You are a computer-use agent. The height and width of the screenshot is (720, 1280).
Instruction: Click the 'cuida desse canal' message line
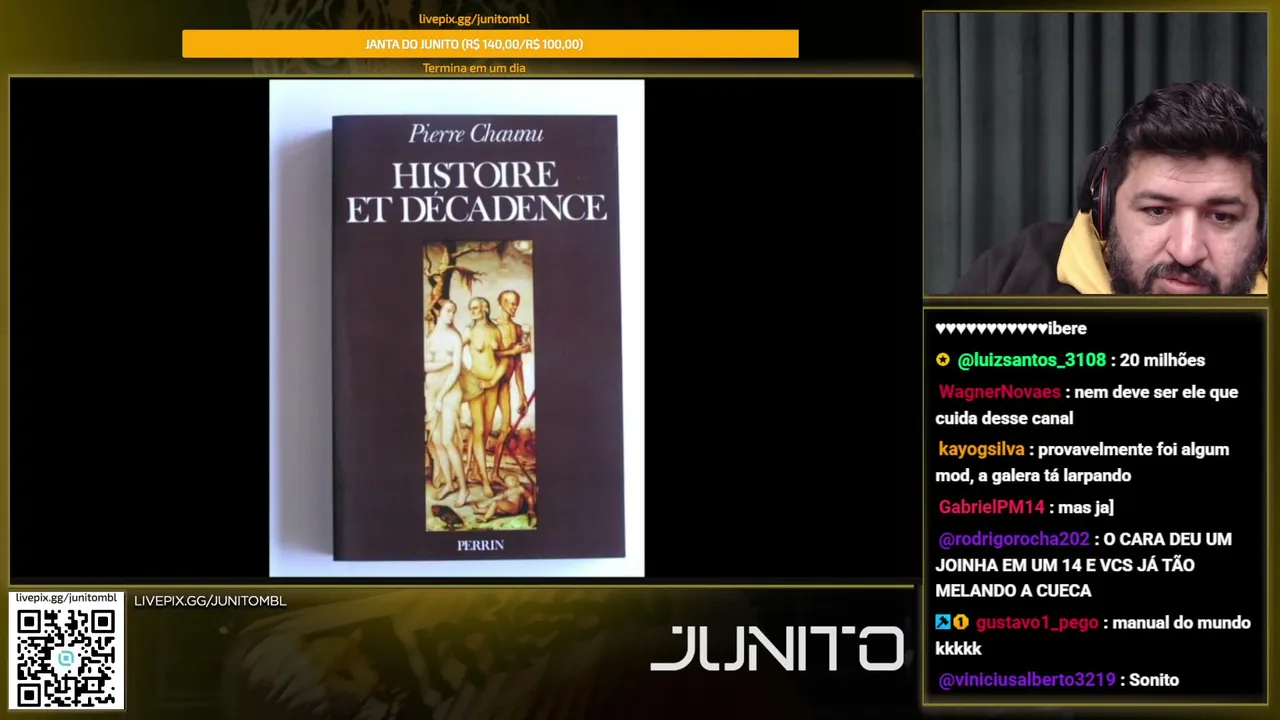(x=1004, y=418)
